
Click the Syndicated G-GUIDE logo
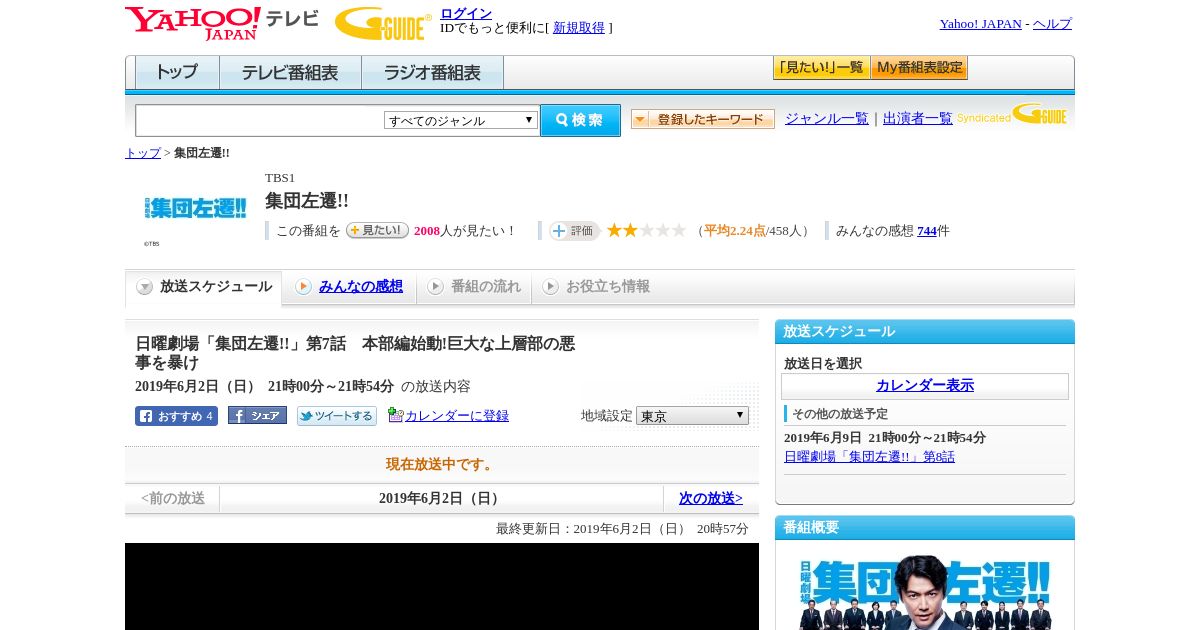pos(1012,114)
